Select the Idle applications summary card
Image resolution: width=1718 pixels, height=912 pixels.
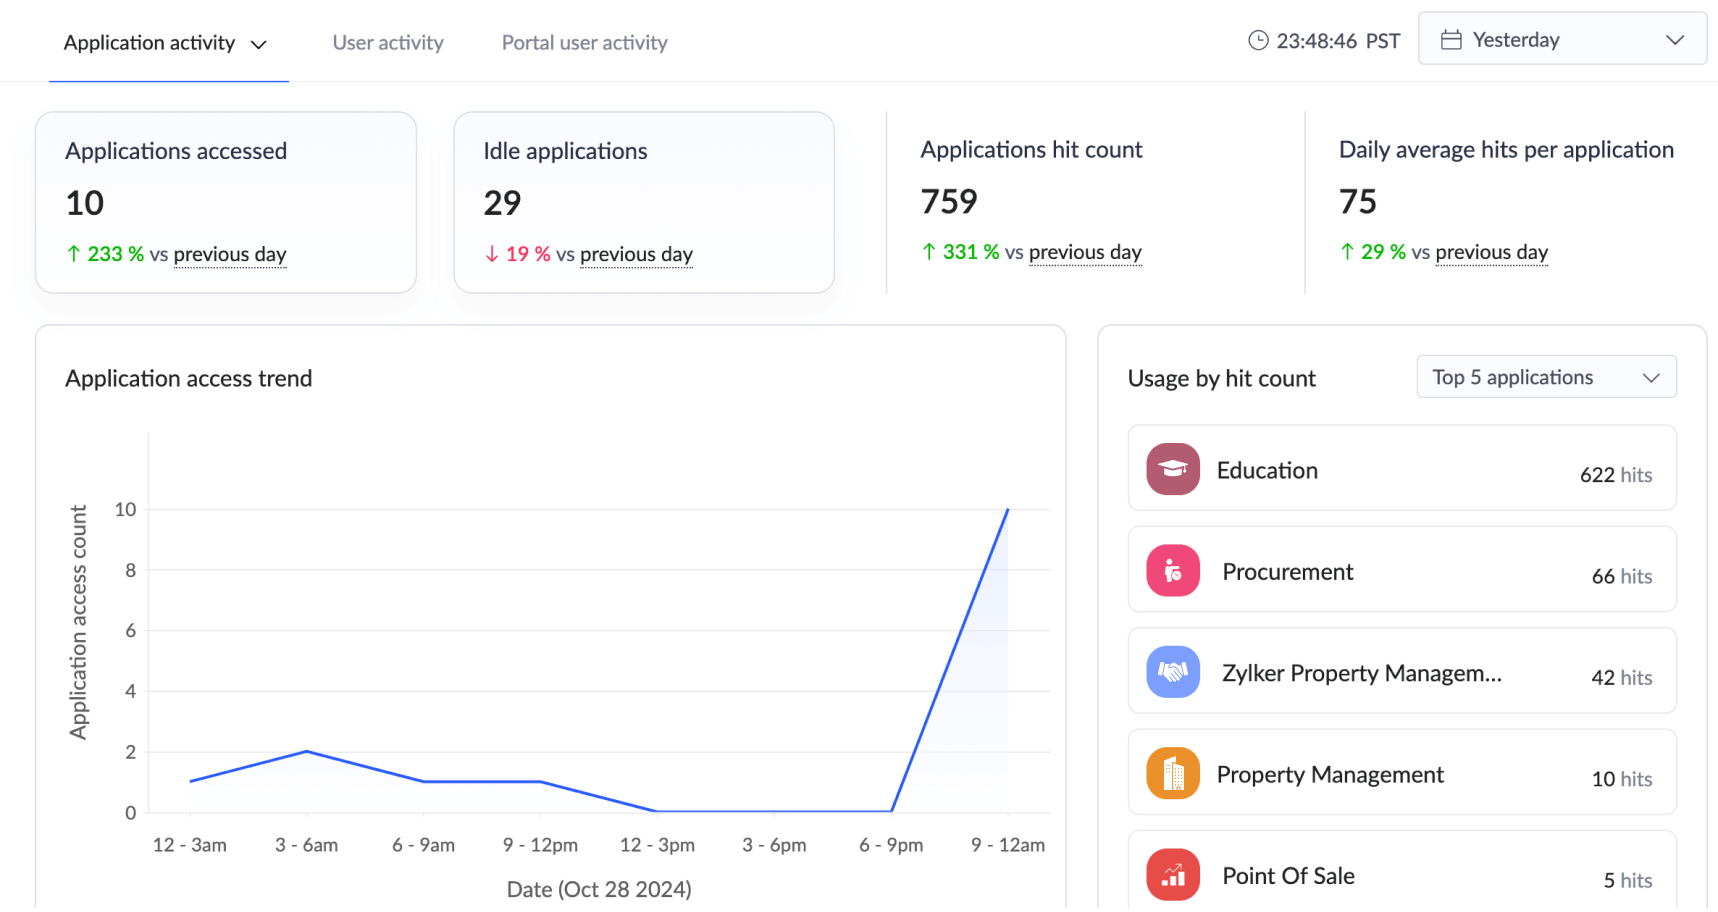pyautogui.click(x=644, y=202)
